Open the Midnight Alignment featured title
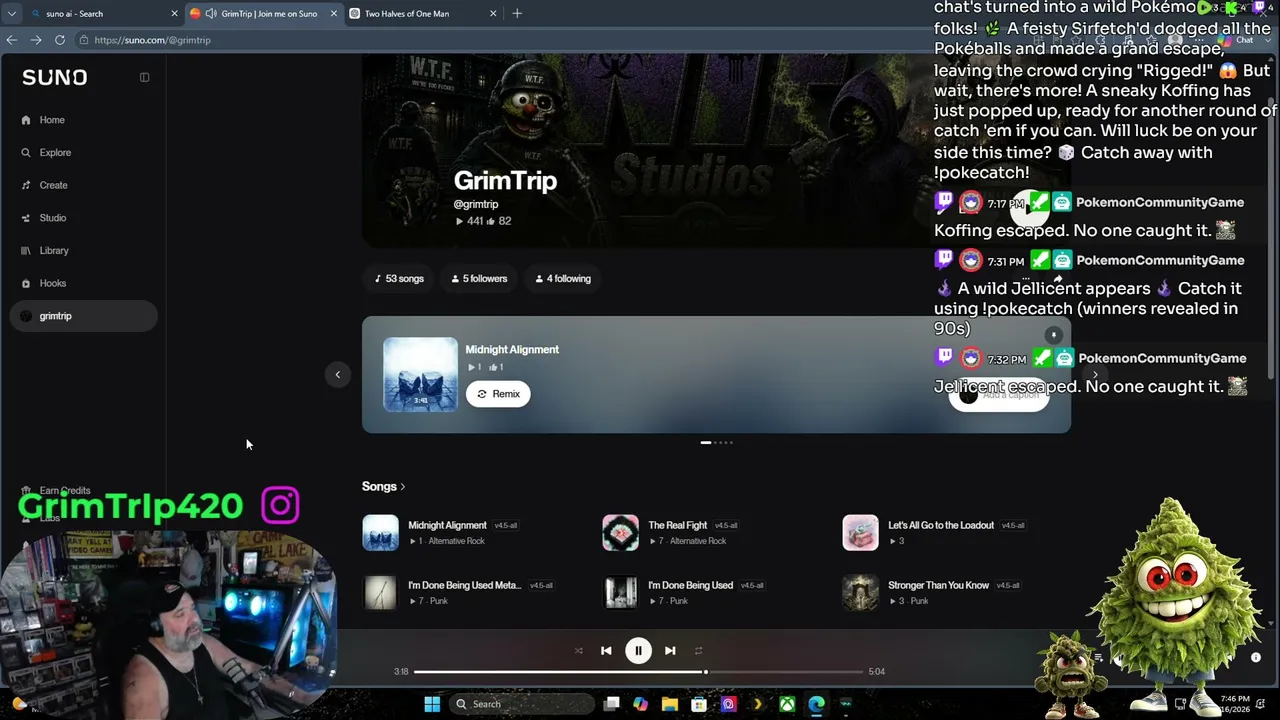This screenshot has height=720, width=1280. click(512, 350)
